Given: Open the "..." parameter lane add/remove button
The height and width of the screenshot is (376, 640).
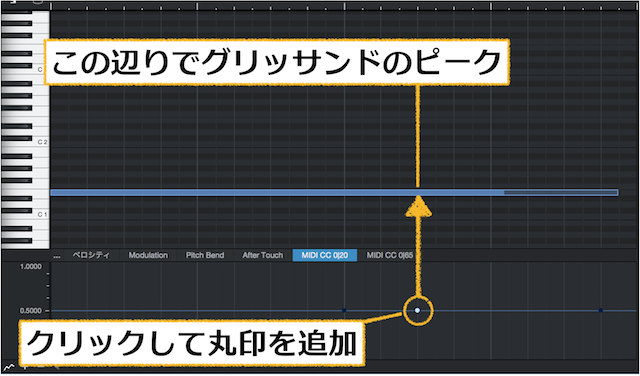Looking at the screenshot, I should click(57, 256).
